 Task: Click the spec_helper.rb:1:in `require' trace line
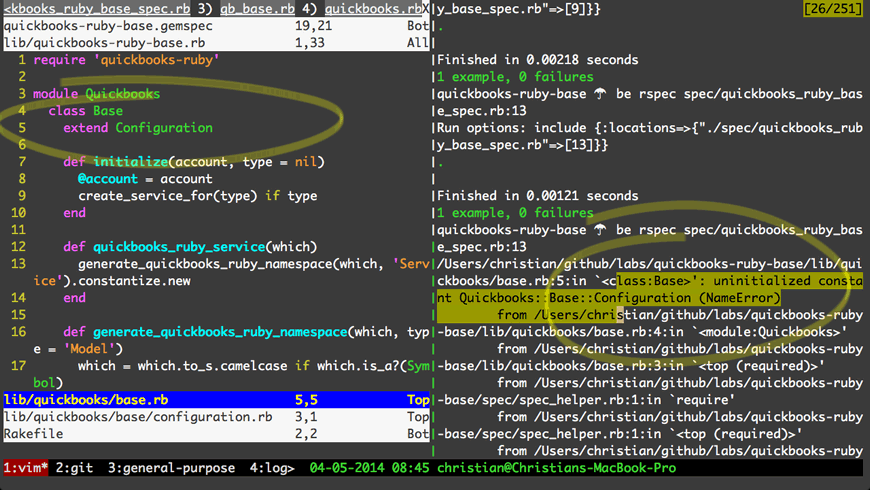tap(586, 400)
